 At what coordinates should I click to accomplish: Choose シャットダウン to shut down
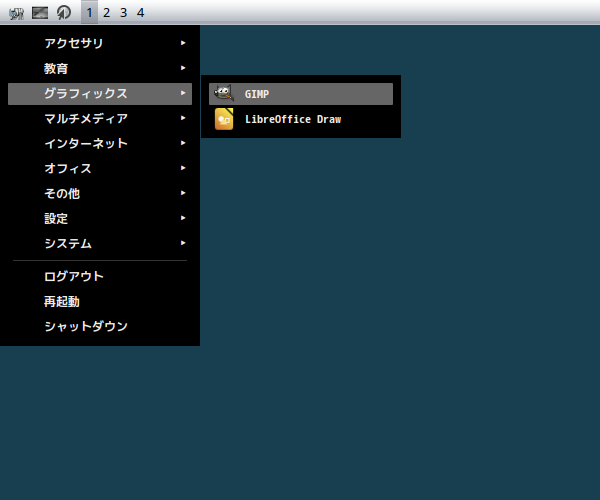tap(100, 326)
